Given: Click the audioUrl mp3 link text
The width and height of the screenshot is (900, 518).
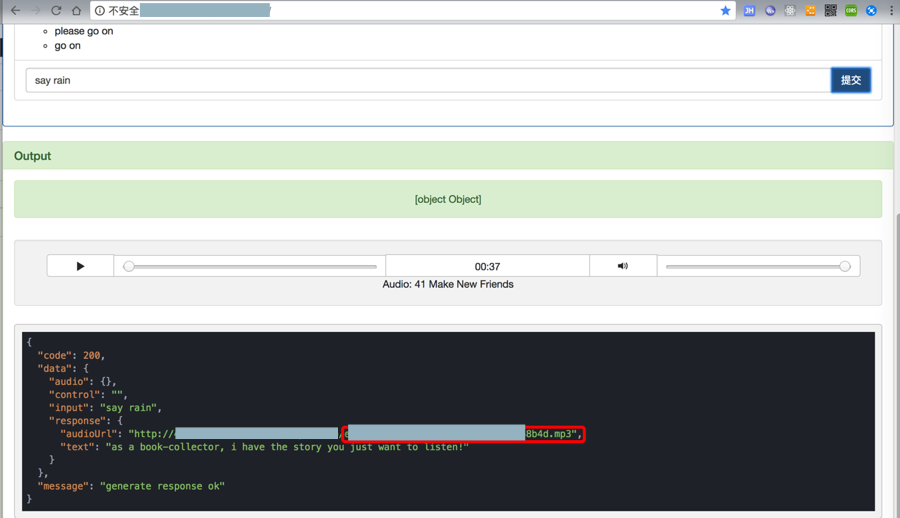Looking at the screenshot, I should tap(463, 434).
